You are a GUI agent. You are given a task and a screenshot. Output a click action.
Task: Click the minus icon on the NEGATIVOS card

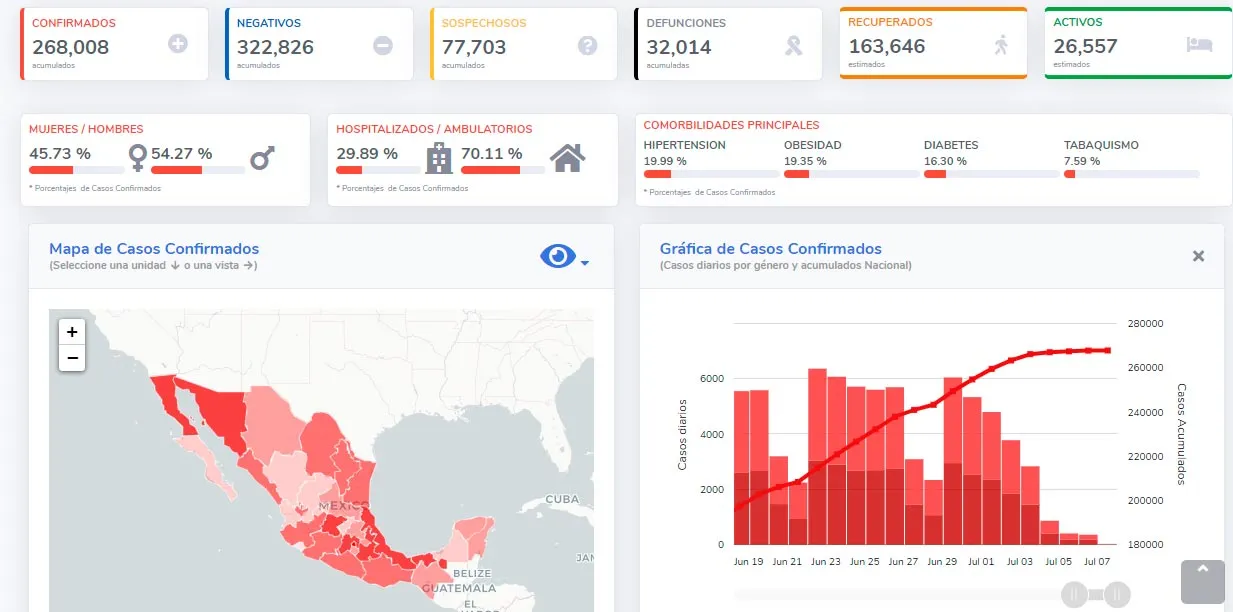tap(385, 42)
